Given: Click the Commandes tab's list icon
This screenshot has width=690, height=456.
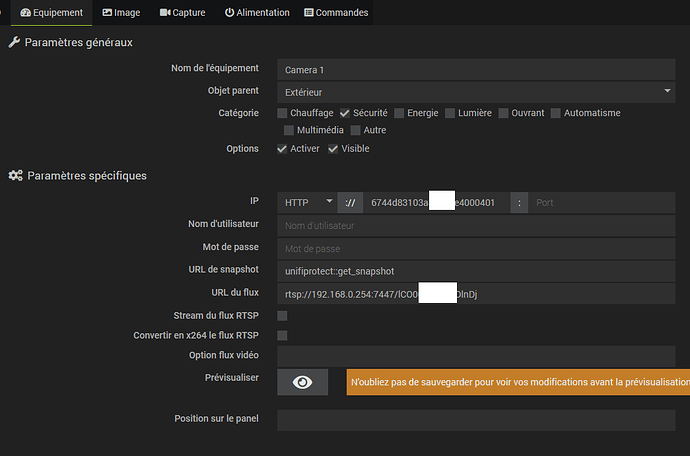Looking at the screenshot, I should click(309, 12).
